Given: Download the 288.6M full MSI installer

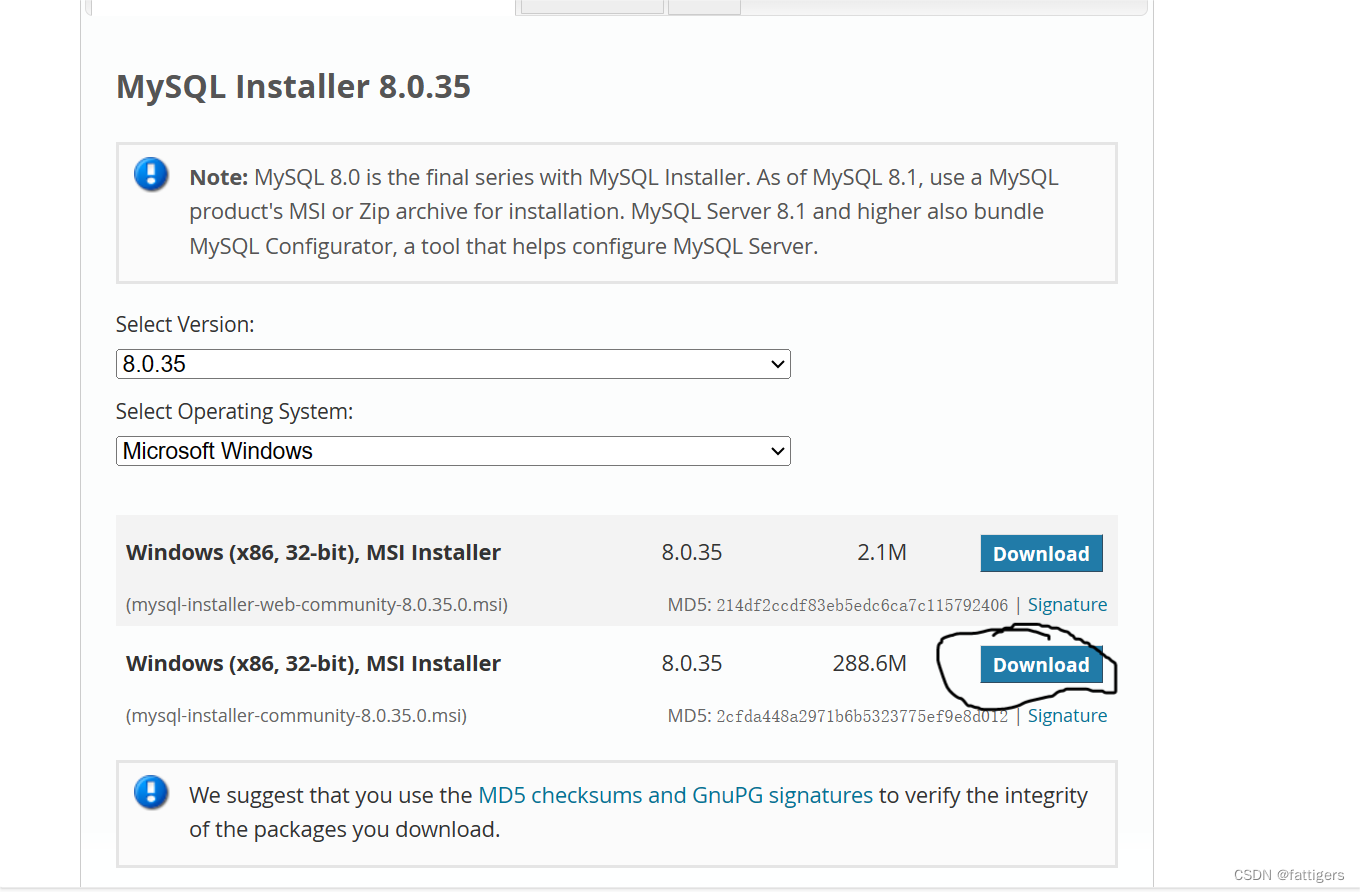Looking at the screenshot, I should click(1041, 665).
